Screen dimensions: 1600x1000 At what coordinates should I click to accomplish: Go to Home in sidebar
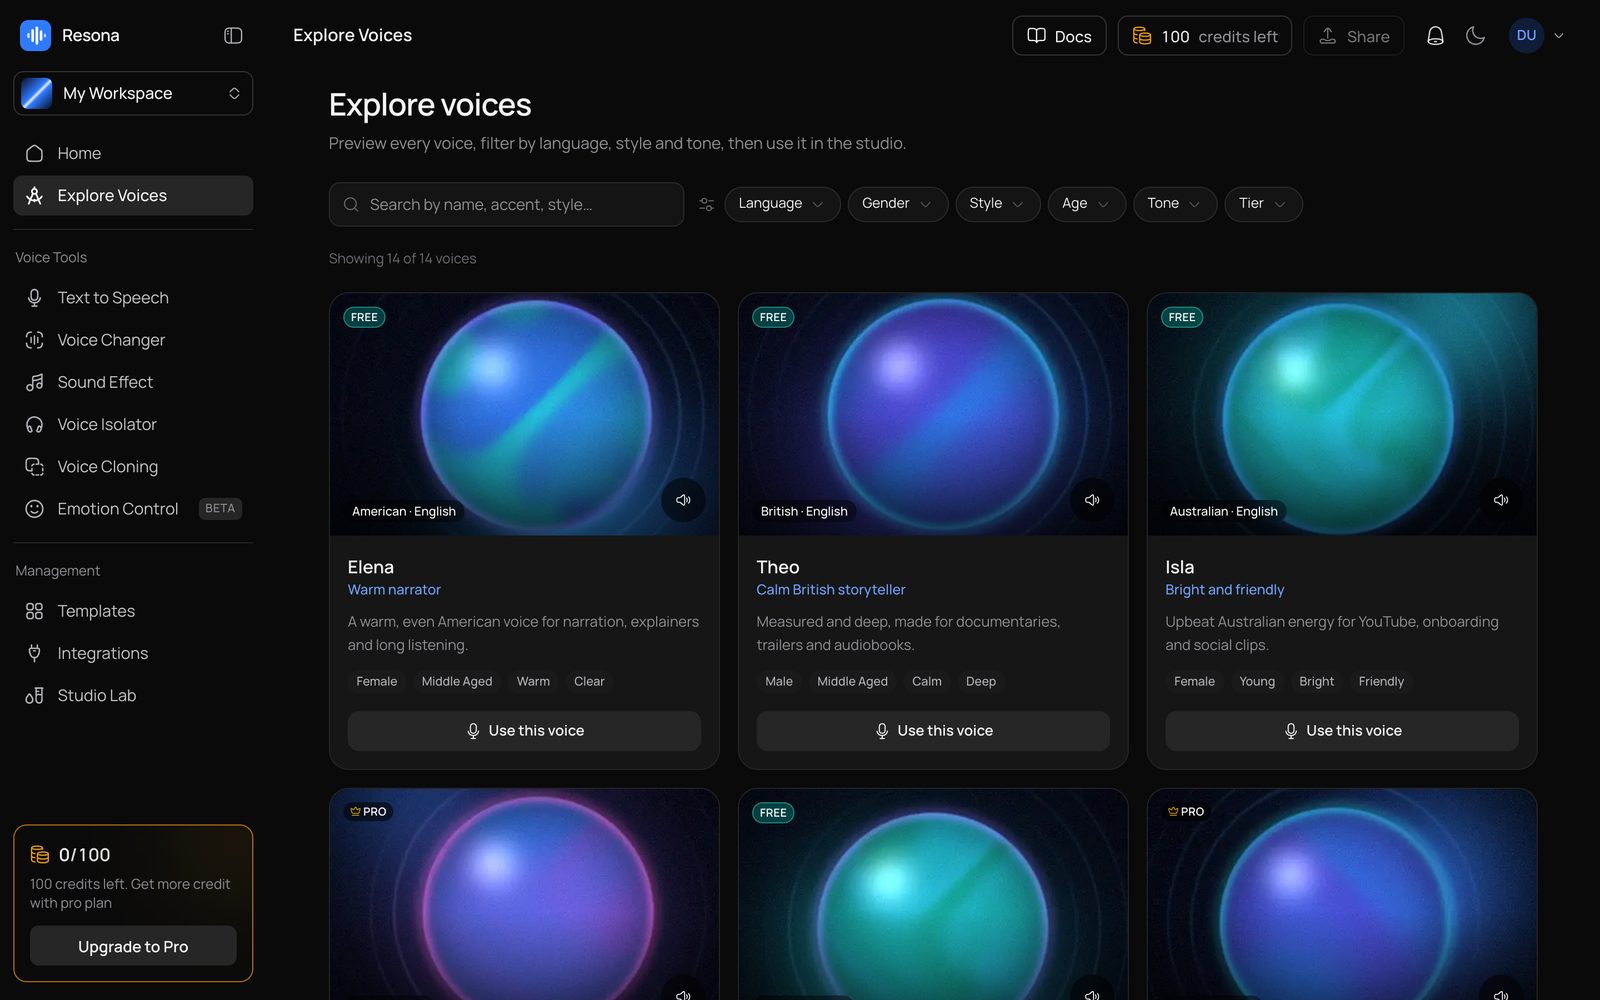[x=133, y=153]
